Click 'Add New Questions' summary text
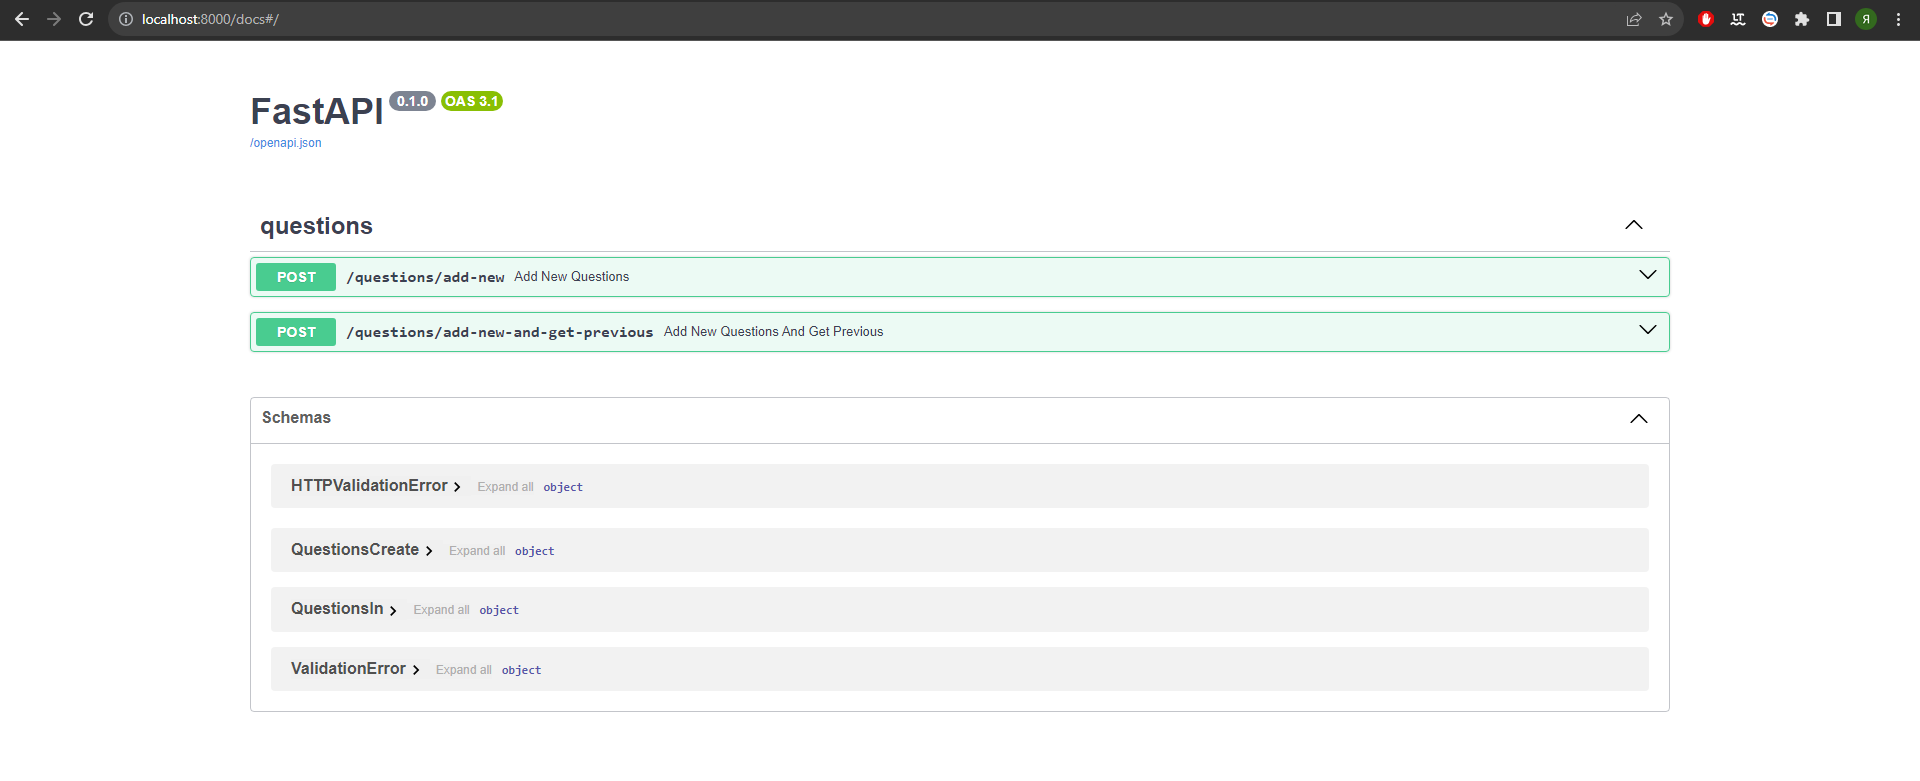Screen dimensions: 1920x781 (x=572, y=277)
